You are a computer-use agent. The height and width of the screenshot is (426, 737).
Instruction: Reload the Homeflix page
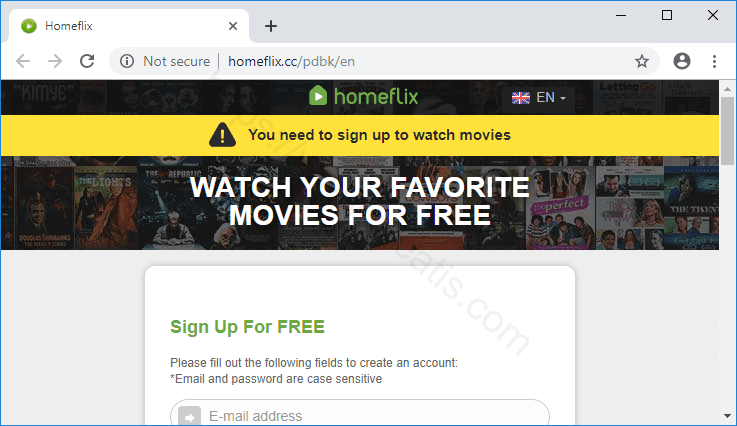click(87, 61)
